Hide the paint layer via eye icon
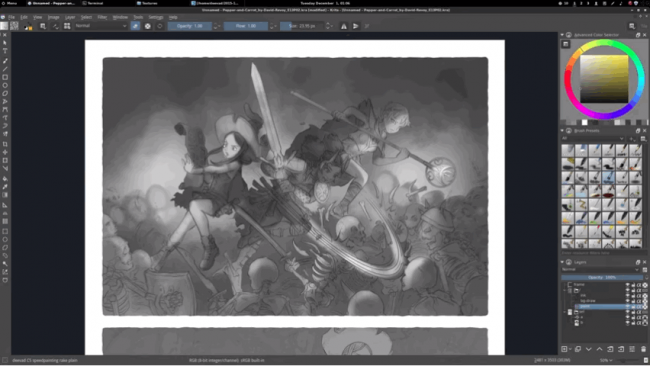 coord(627,306)
